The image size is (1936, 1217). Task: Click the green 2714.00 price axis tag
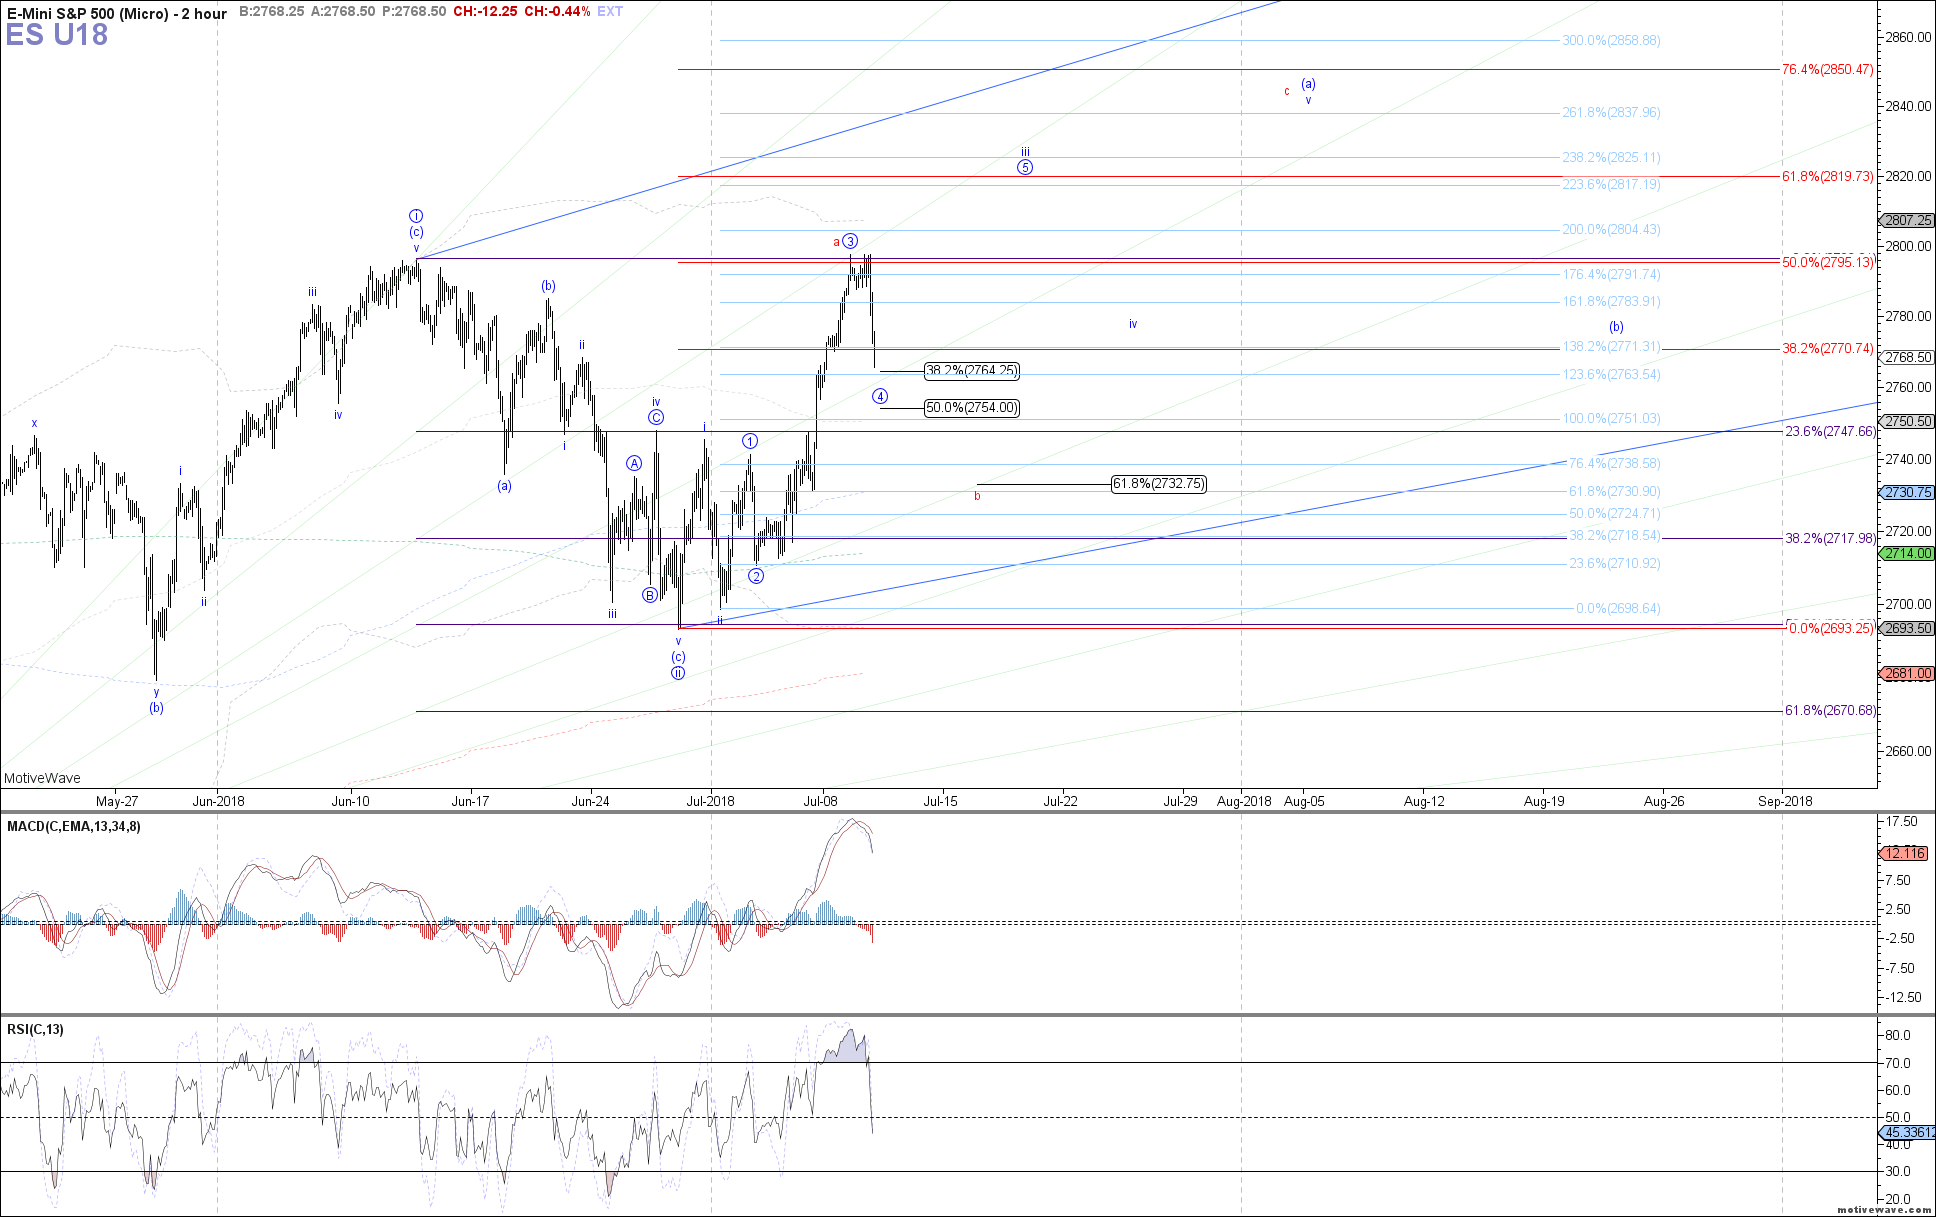(x=1908, y=553)
